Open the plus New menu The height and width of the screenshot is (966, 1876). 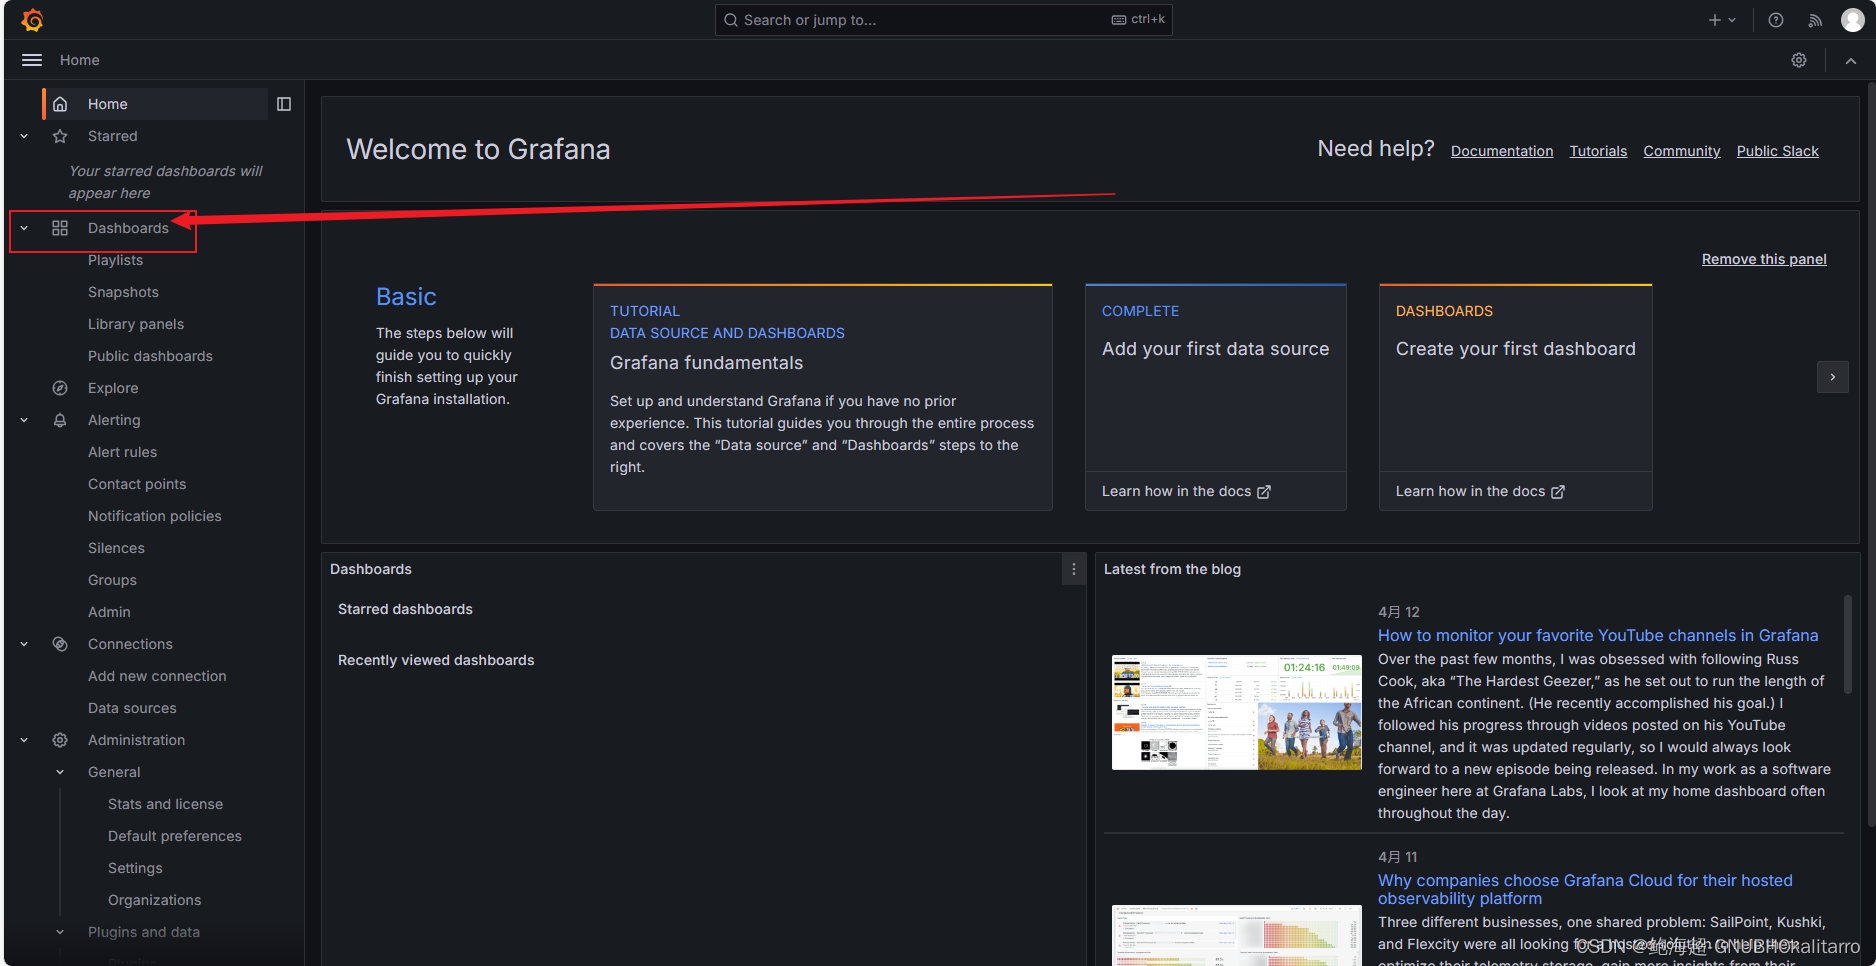pos(1722,20)
